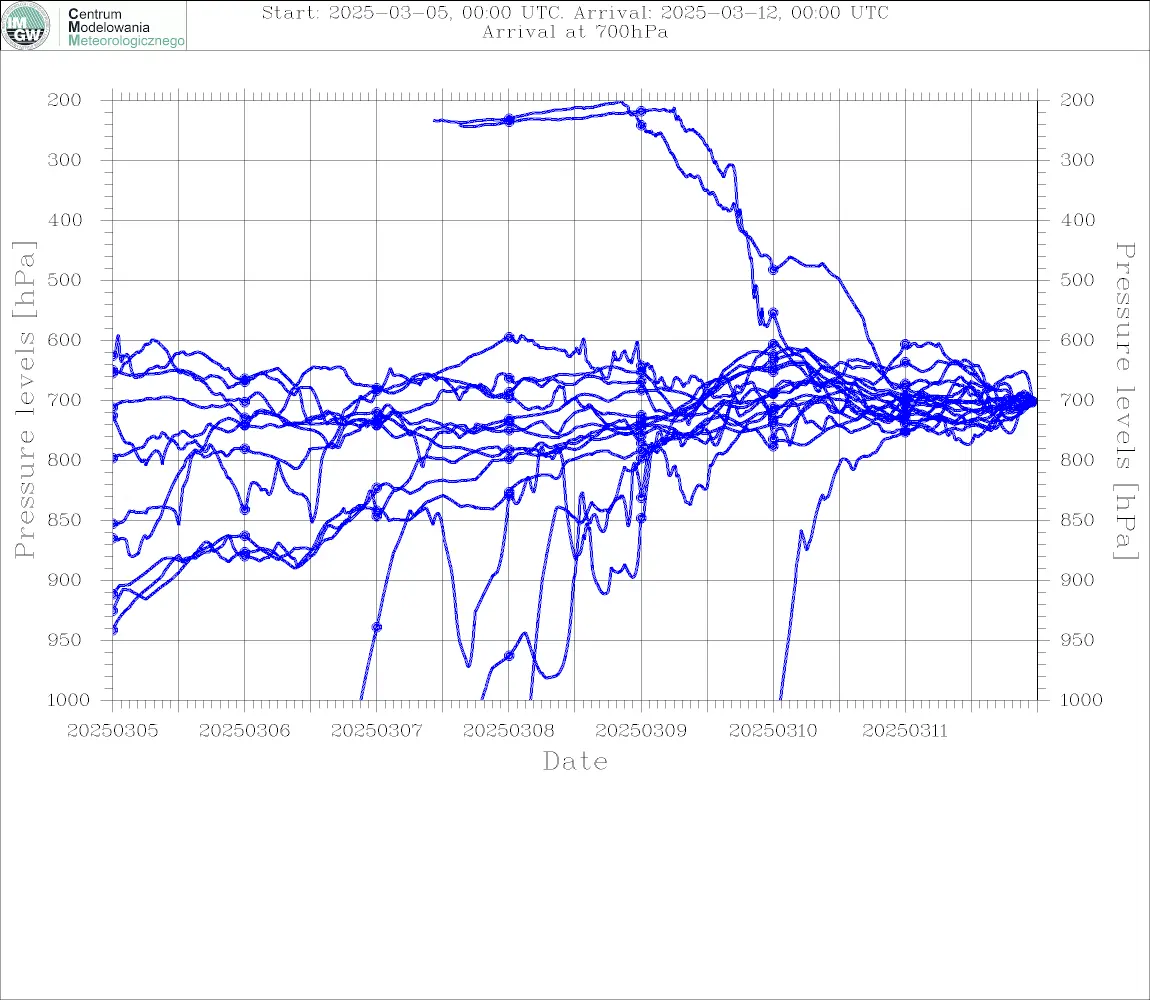This screenshot has width=1150, height=1000.
Task: Click the left axis 400 label
Action: click(x=65, y=220)
